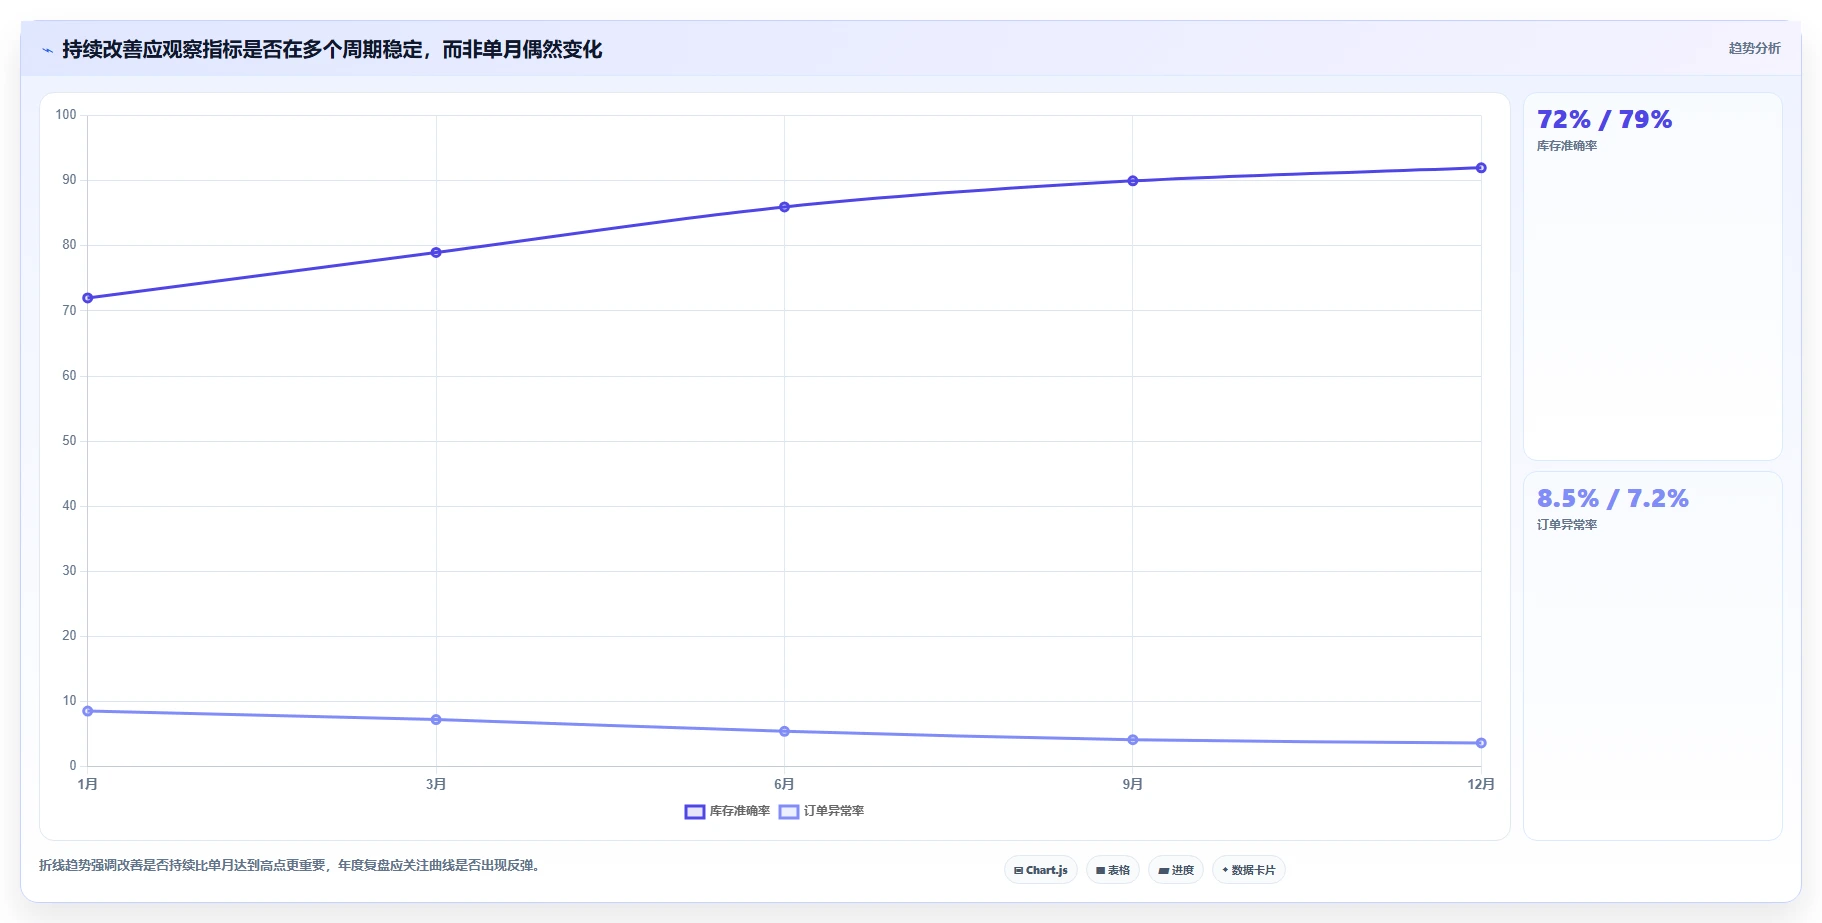Click the 1月 x-axis label
This screenshot has width=1822, height=923.
coord(88,784)
